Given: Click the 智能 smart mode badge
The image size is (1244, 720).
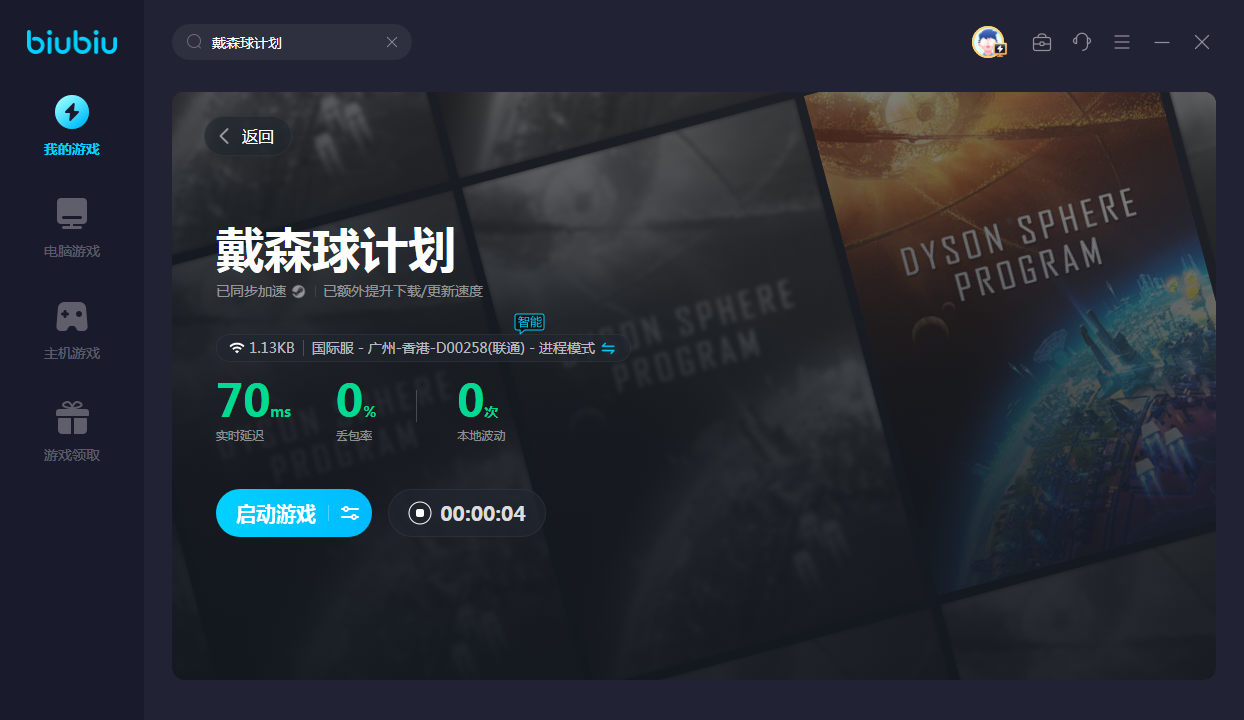Looking at the screenshot, I should tap(529, 323).
